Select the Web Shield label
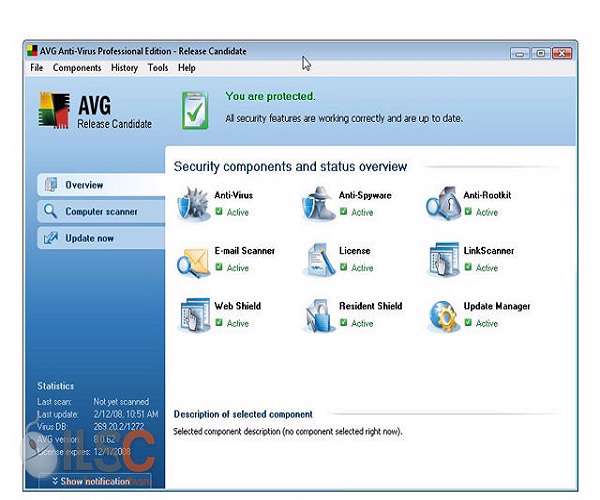600x500 pixels. (238, 306)
